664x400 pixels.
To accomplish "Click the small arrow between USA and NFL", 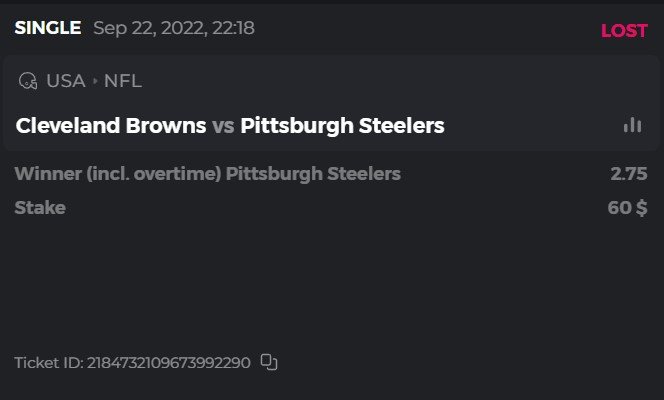I will click(95, 81).
